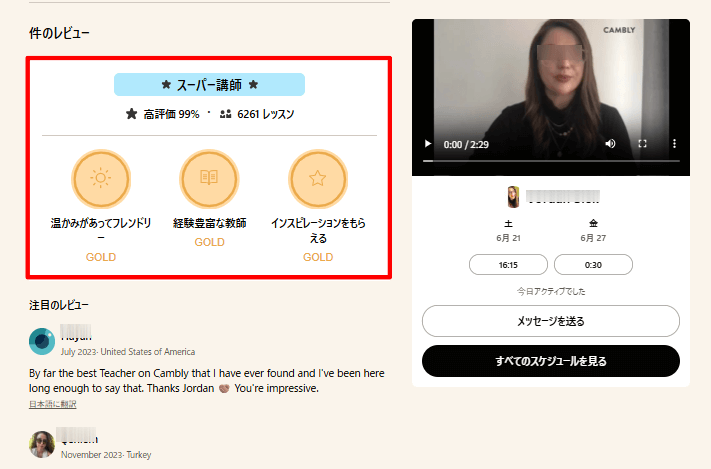
Task: Click the teal reviewer avatar, July 2023
Action: [x=42, y=341]
